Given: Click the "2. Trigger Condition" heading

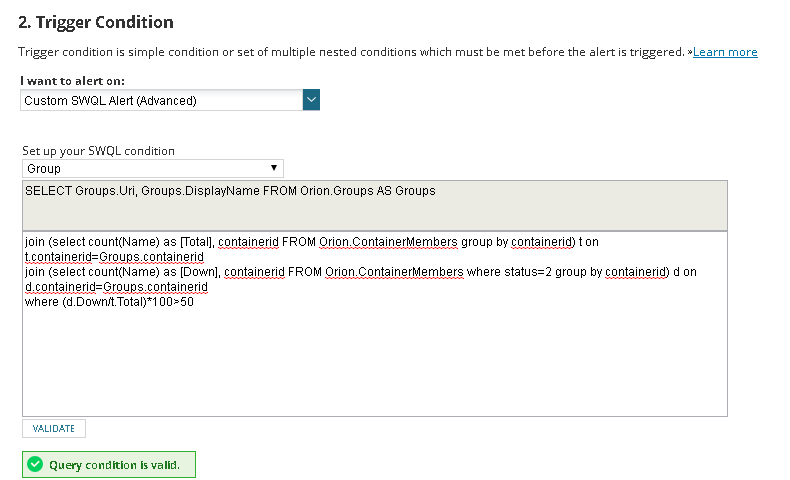Looking at the screenshot, I should 96,22.
